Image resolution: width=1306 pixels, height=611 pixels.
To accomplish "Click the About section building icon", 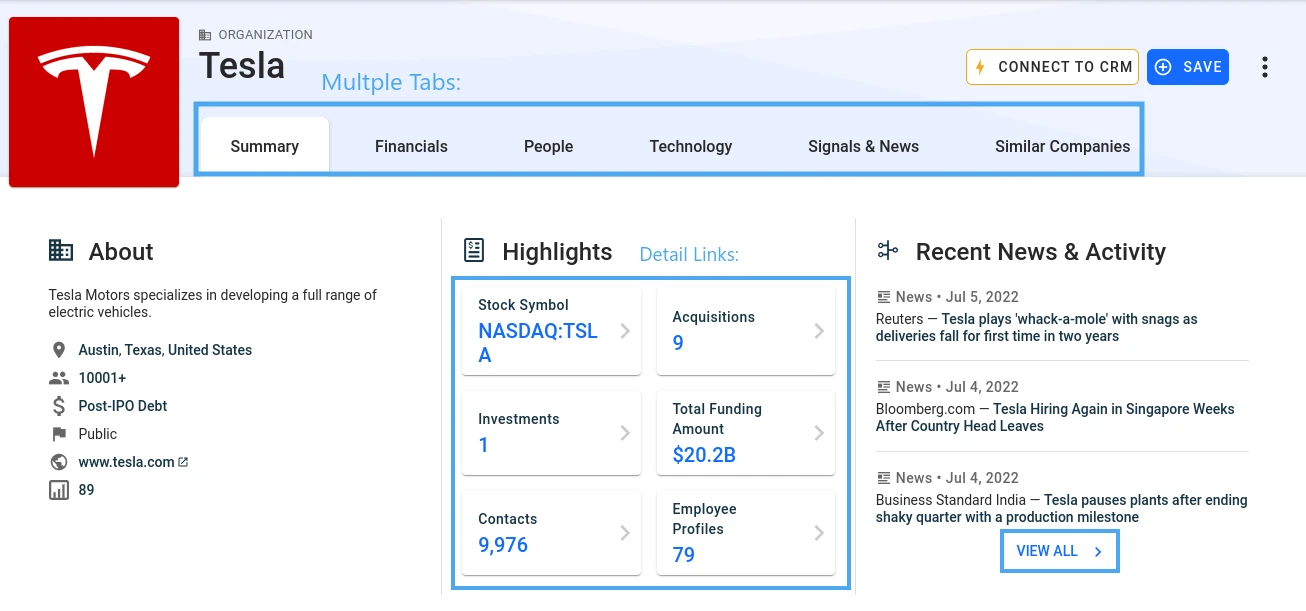I will click(x=61, y=251).
